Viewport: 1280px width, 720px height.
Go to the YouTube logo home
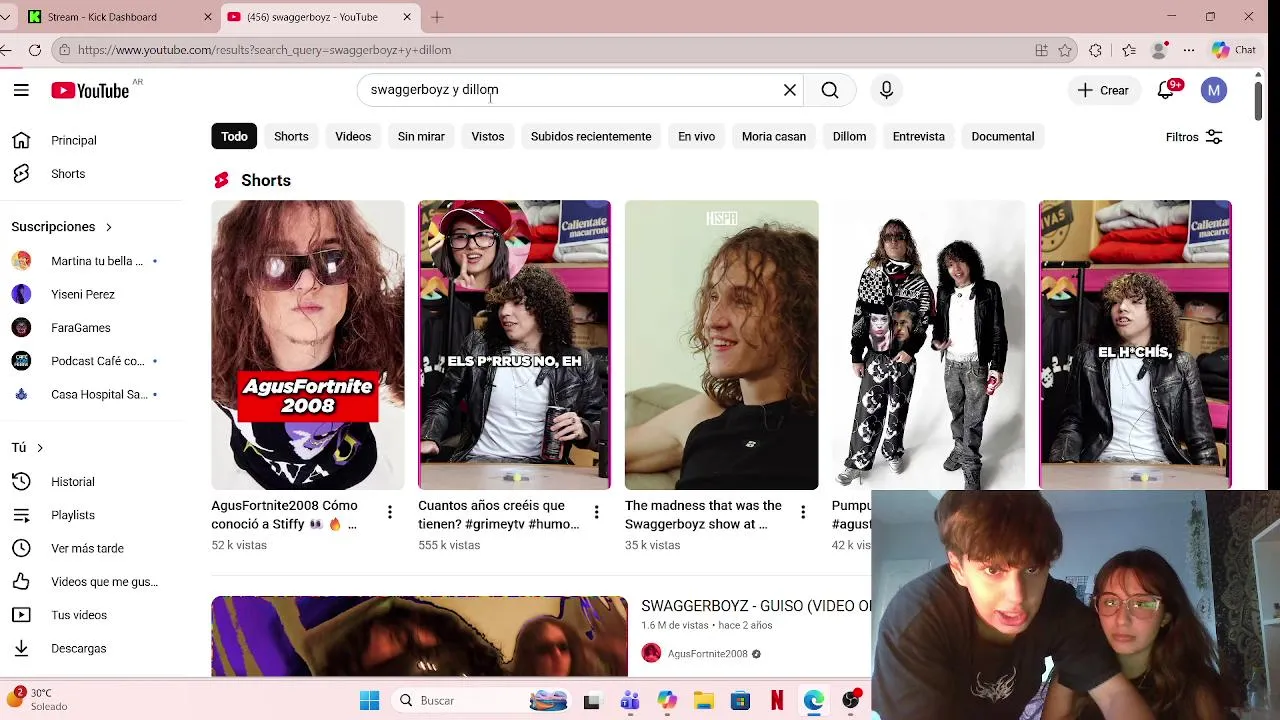click(x=91, y=90)
